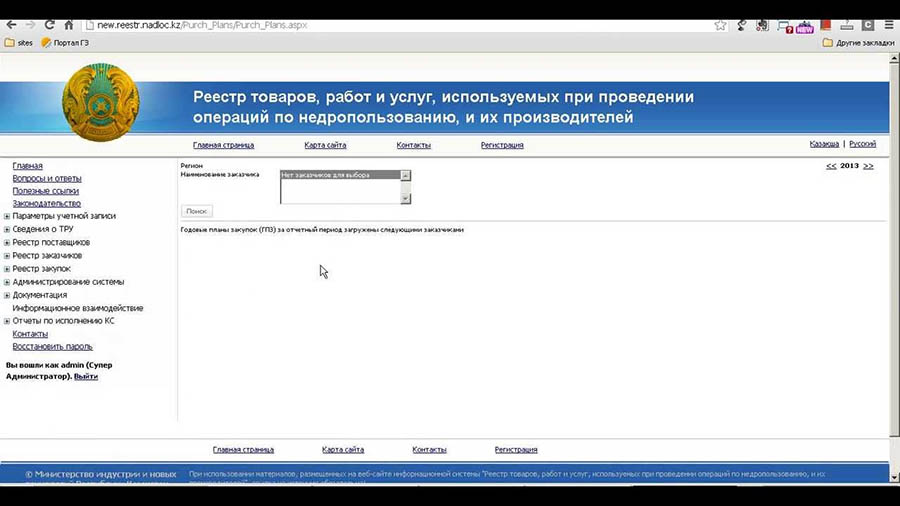
Task: Open the 'Портал ГЗ' bookmark
Action: (x=66, y=43)
